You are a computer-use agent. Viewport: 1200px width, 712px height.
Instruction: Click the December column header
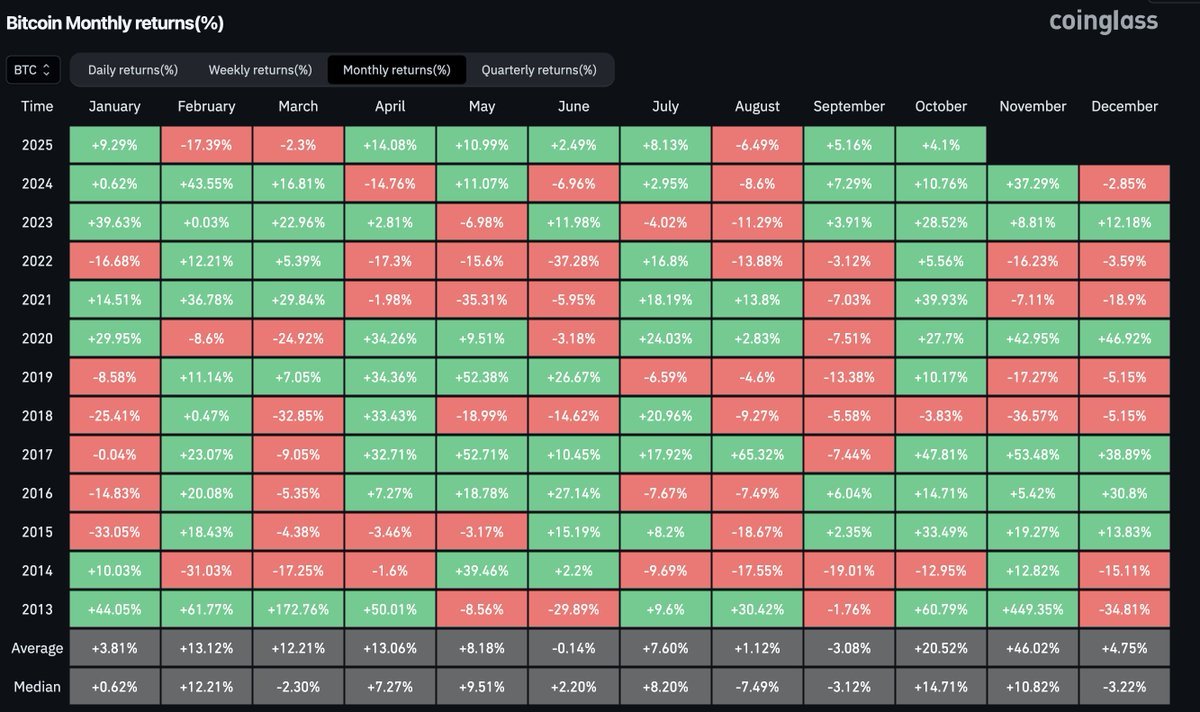(1124, 106)
